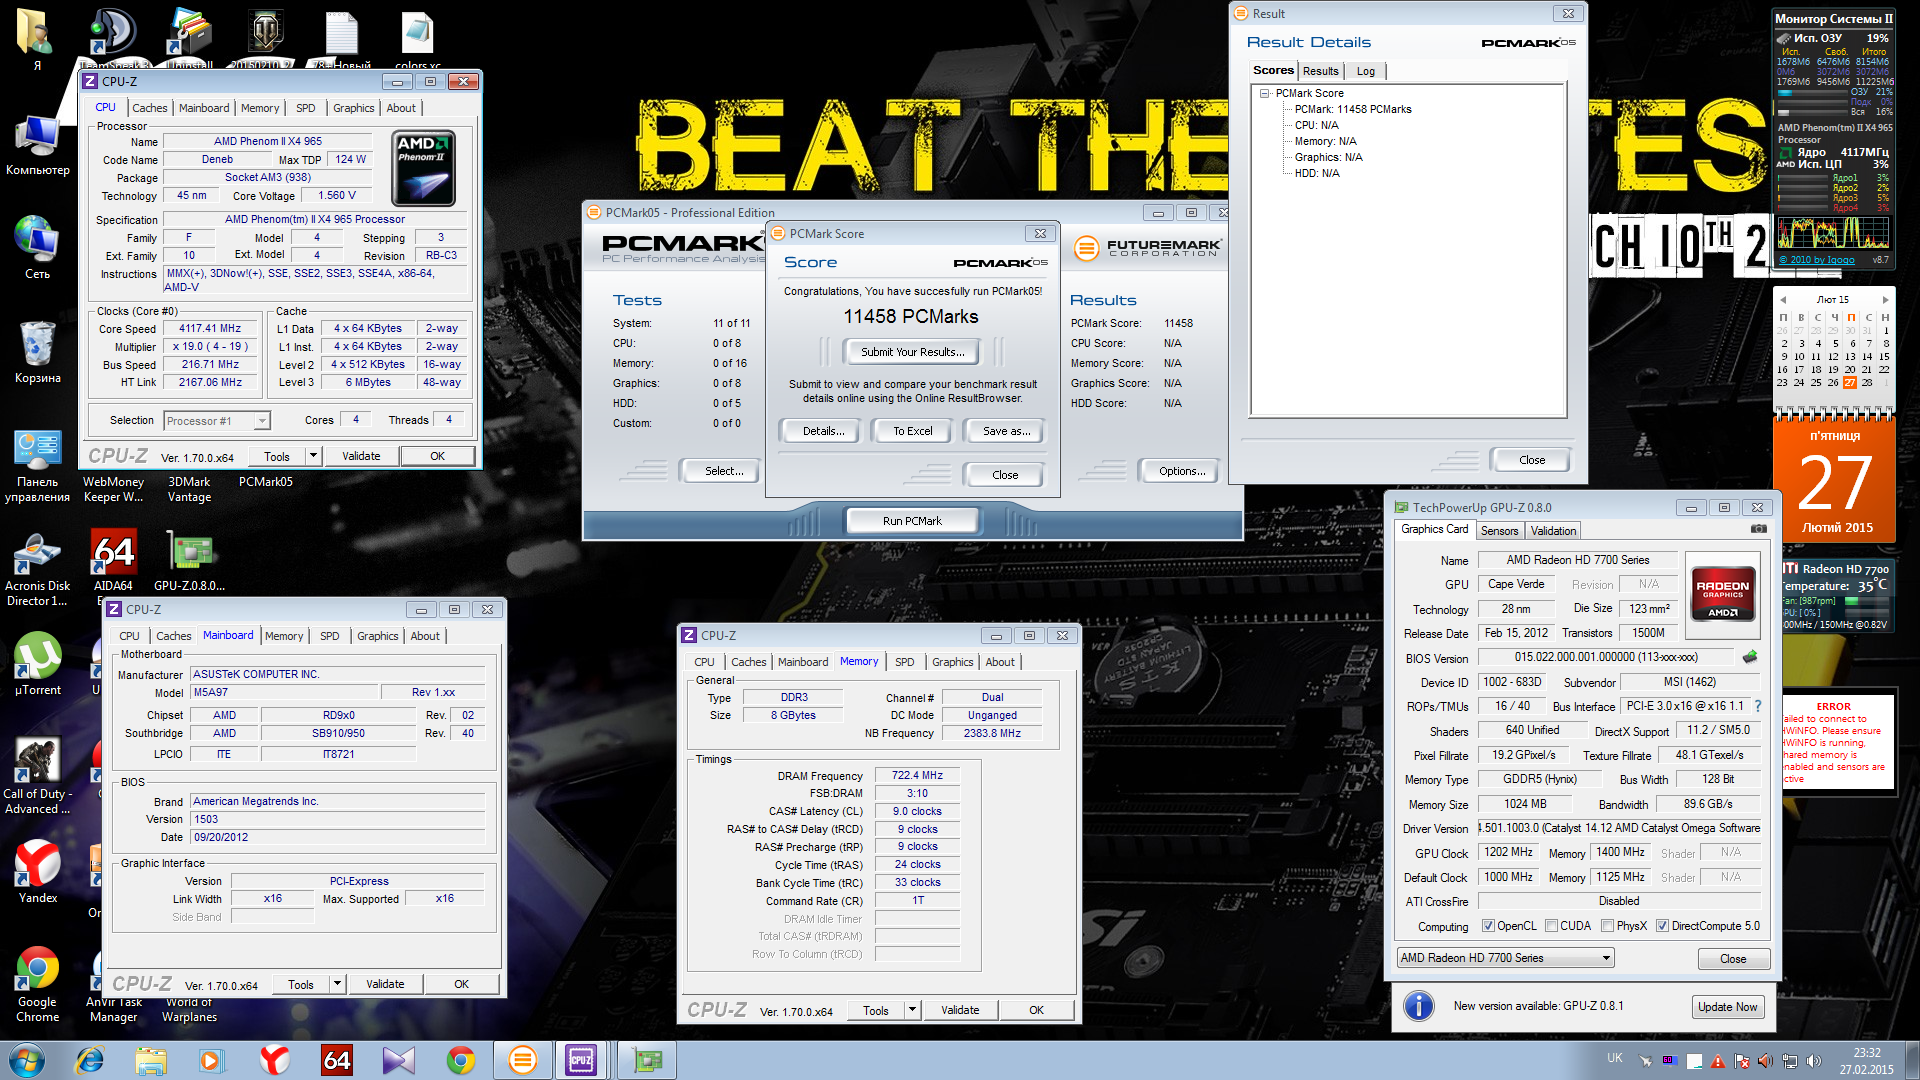1920x1080 pixels.
Task: Open the Processor #1 selection dropdown
Action: pos(217,421)
